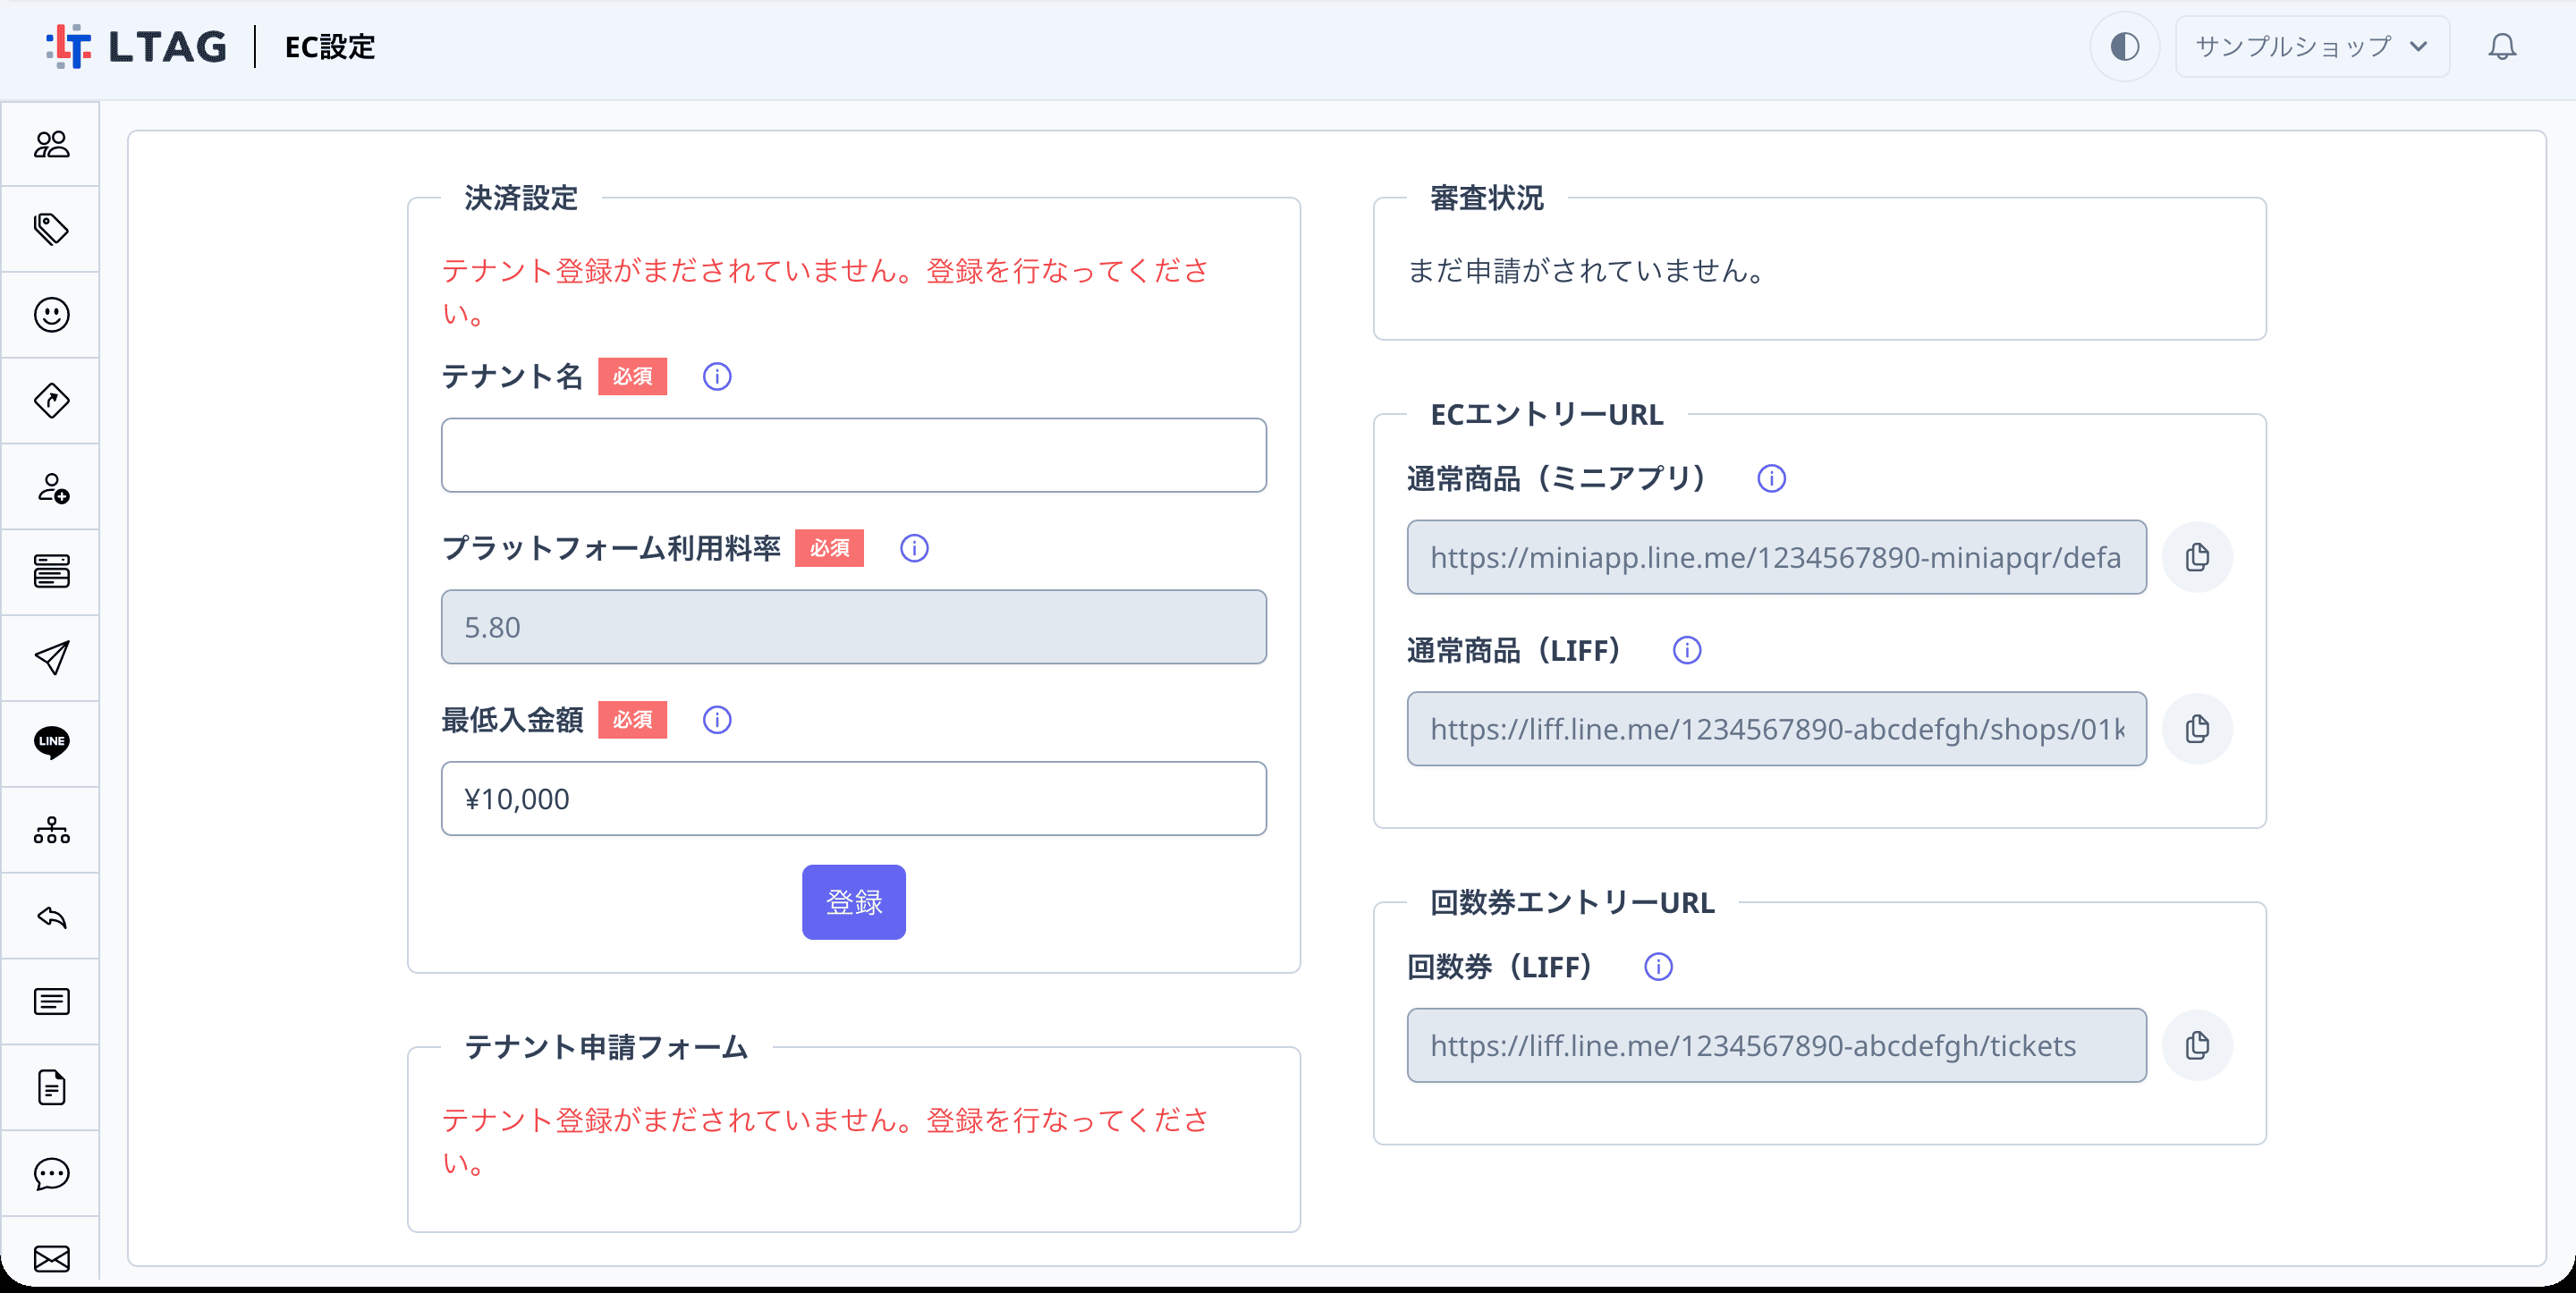The image size is (2576, 1293).
Task: Open the speech bubble dots icon
Action: pyautogui.click(x=51, y=1173)
